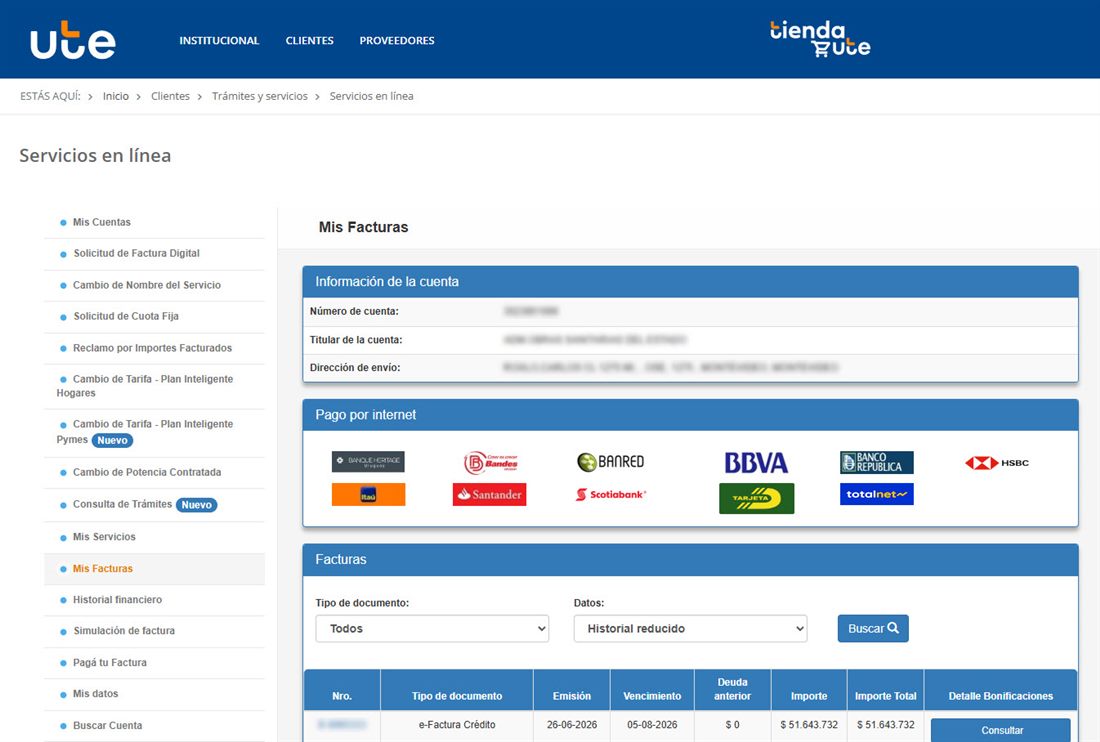The height and width of the screenshot is (742, 1100).
Task: Sort by Nro. column header
Action: coord(342,689)
